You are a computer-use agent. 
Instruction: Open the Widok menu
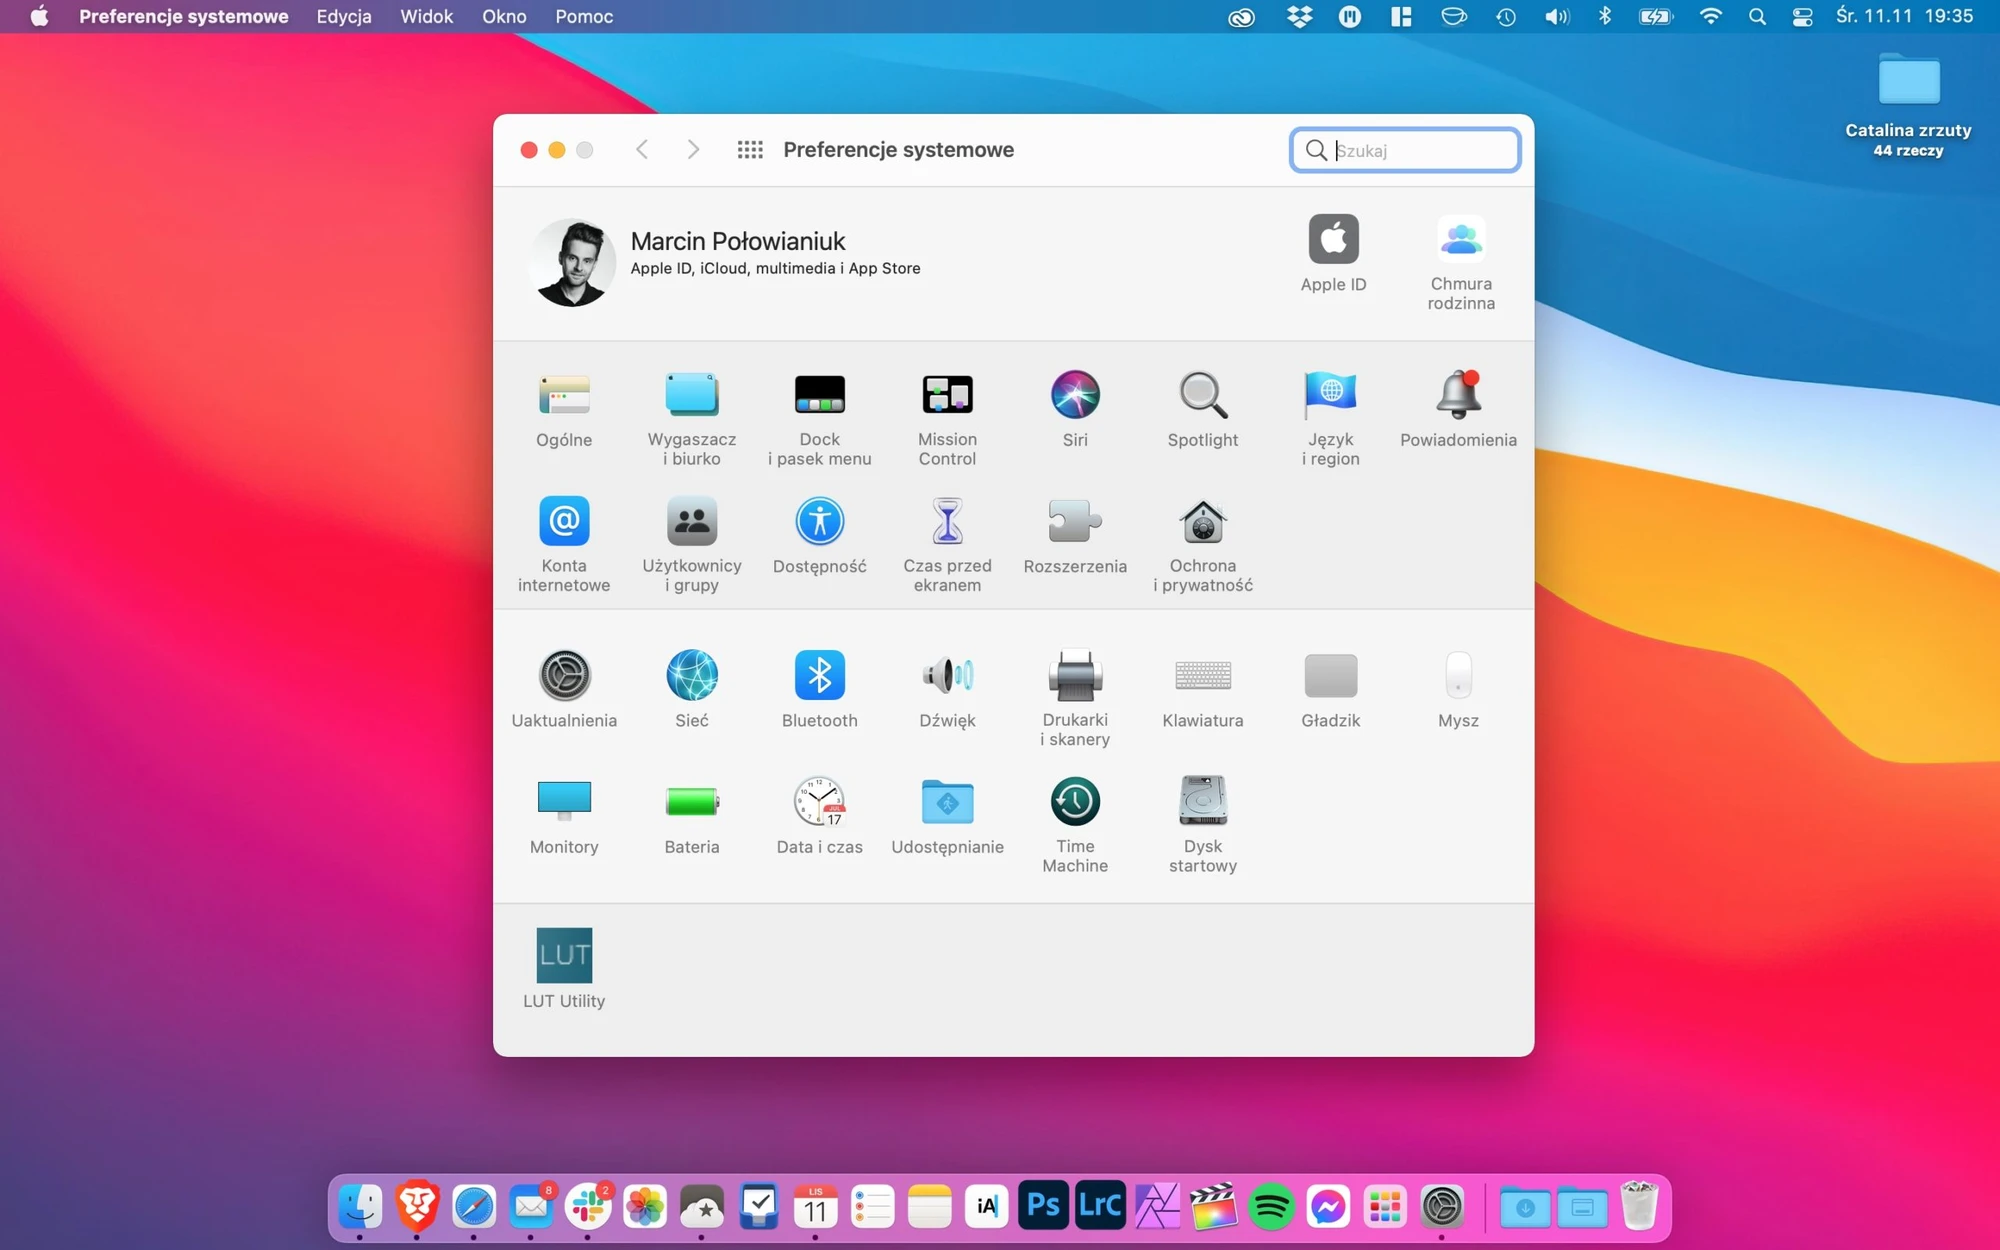click(426, 16)
